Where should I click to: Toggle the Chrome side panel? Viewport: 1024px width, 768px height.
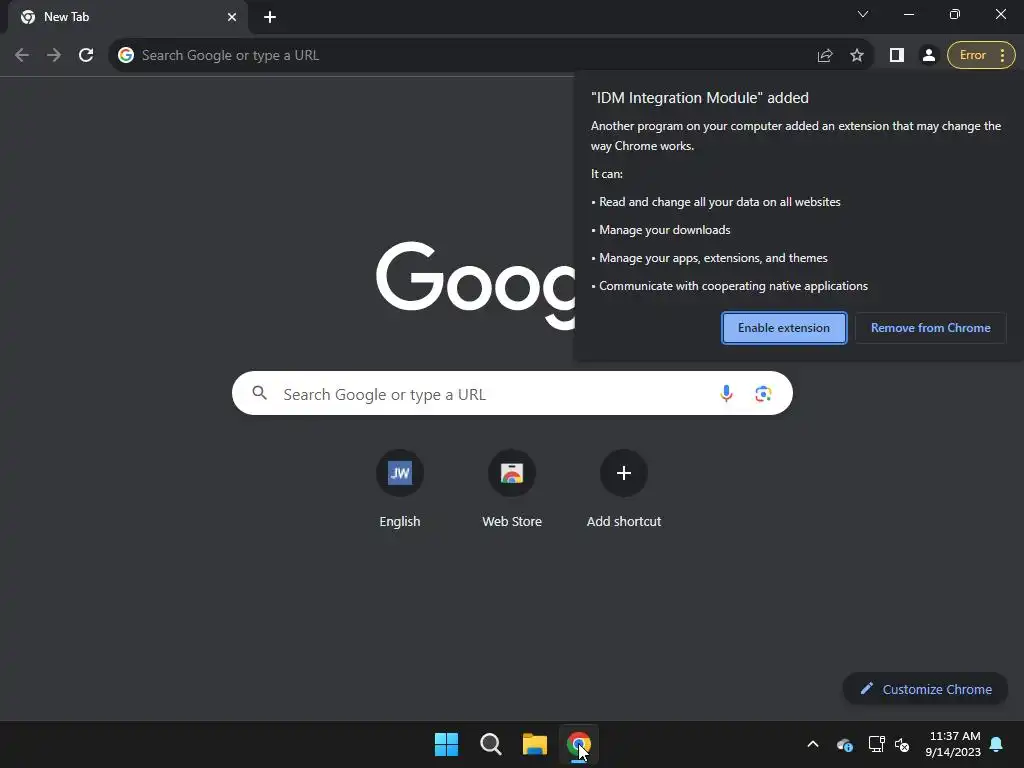pos(897,56)
